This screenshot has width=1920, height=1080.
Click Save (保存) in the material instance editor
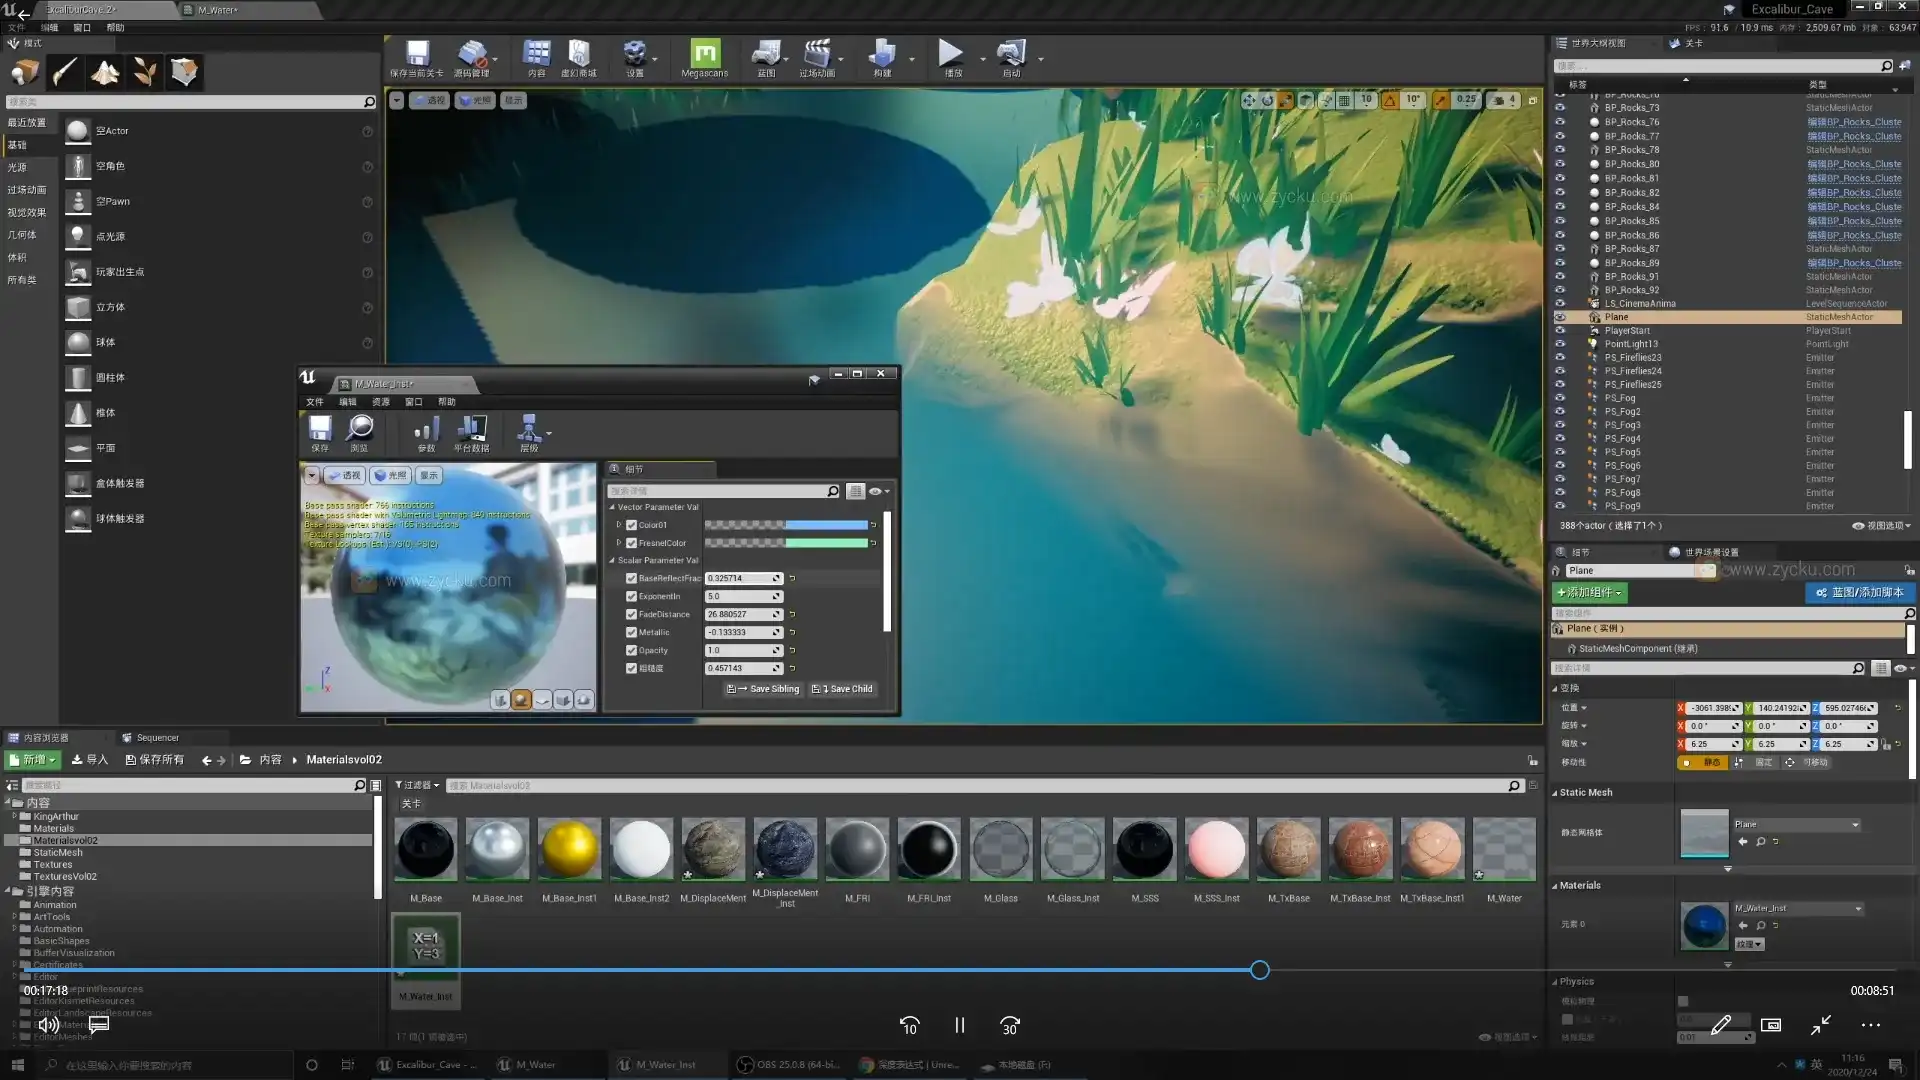pyautogui.click(x=319, y=432)
